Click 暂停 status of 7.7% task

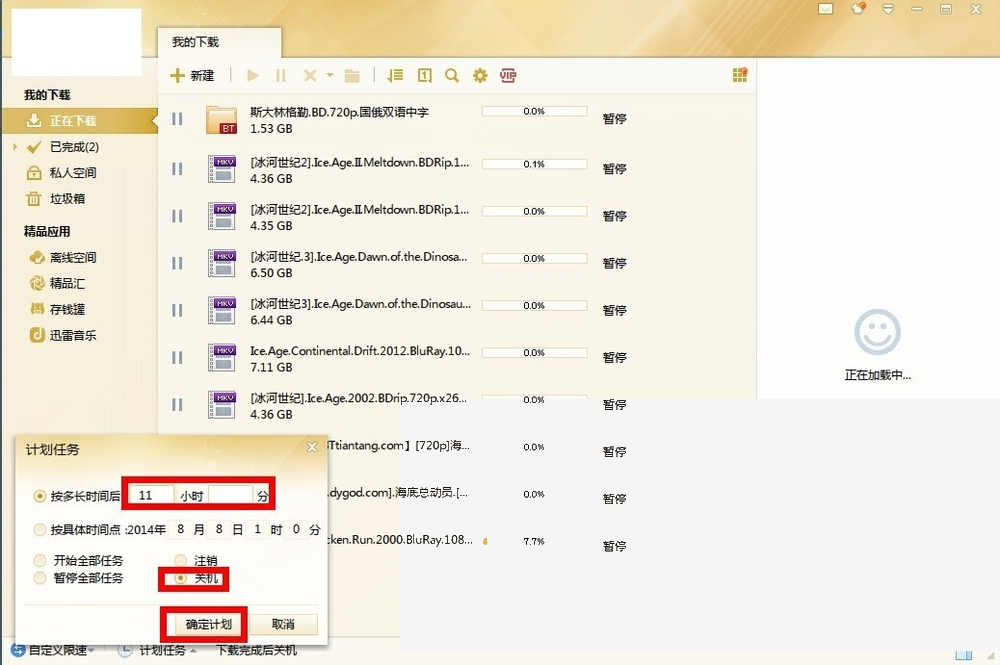click(614, 546)
